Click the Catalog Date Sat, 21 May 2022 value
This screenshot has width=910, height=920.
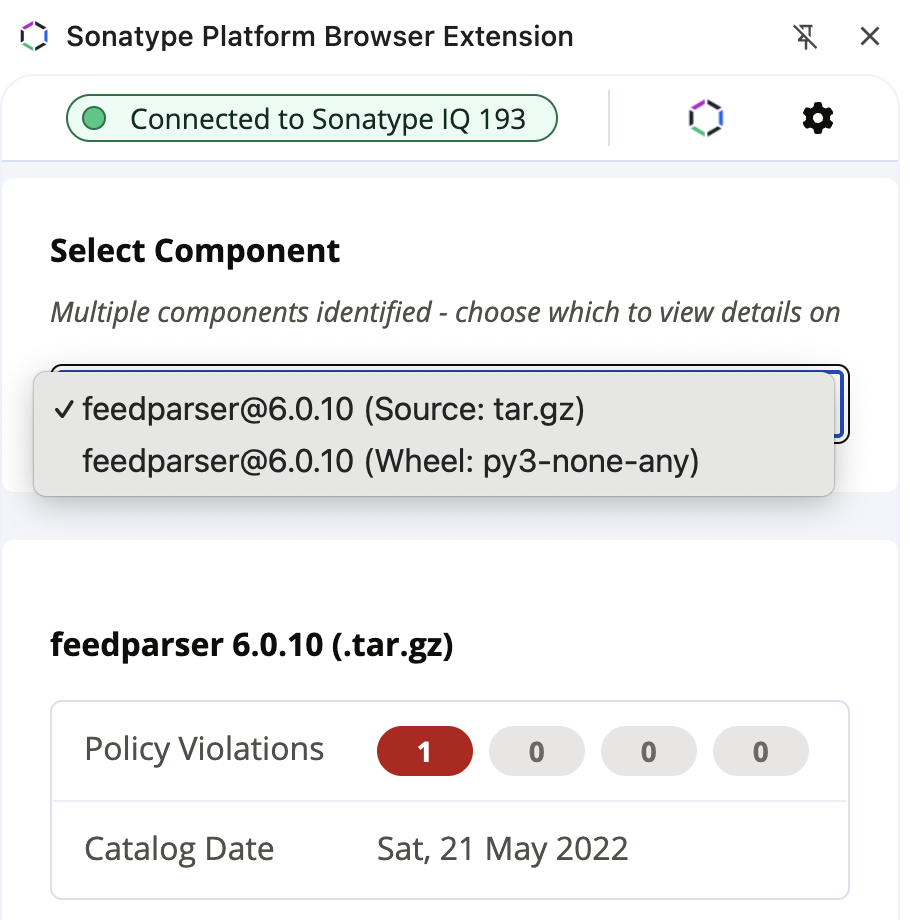coord(502,849)
